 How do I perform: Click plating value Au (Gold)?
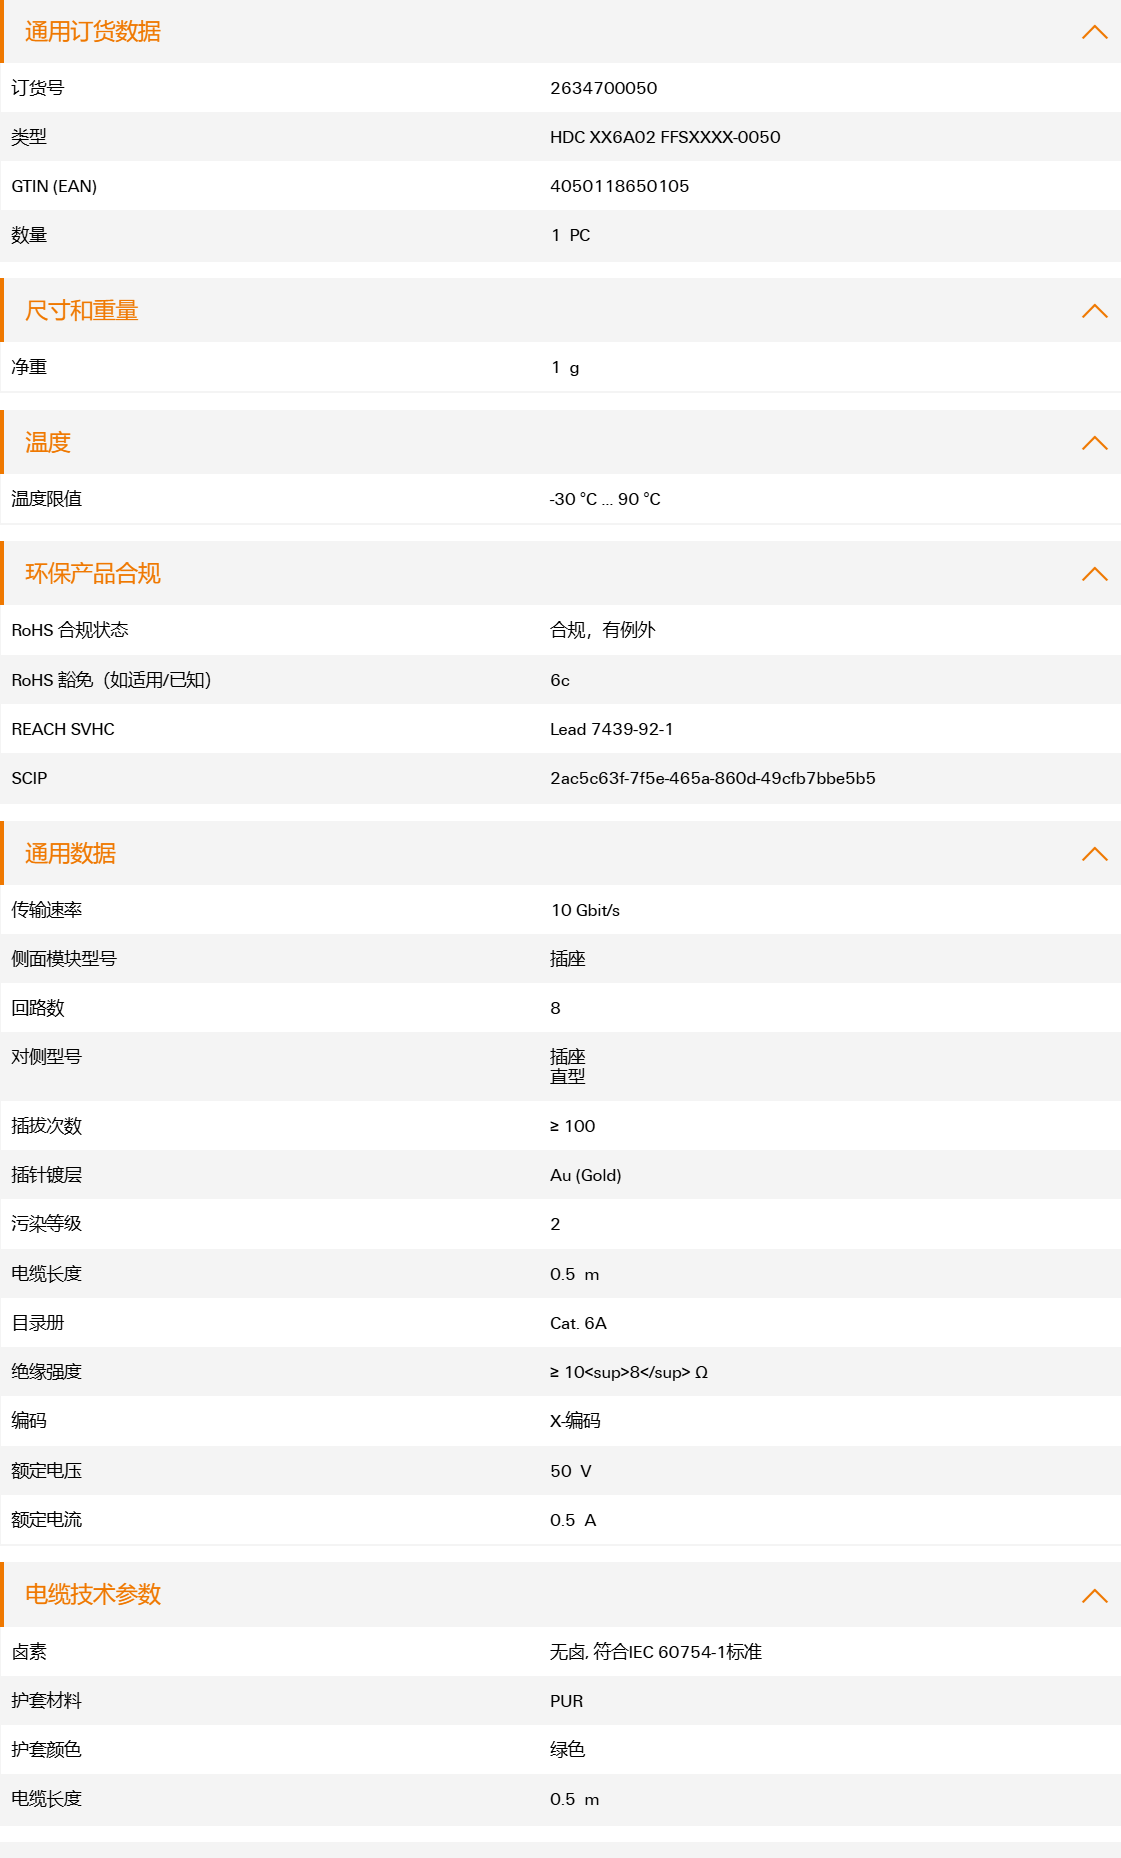(586, 1175)
